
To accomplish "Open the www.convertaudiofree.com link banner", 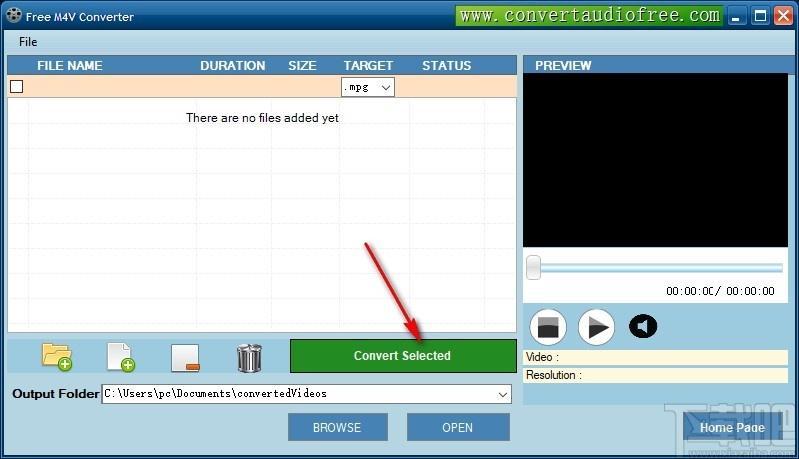I will [x=590, y=15].
